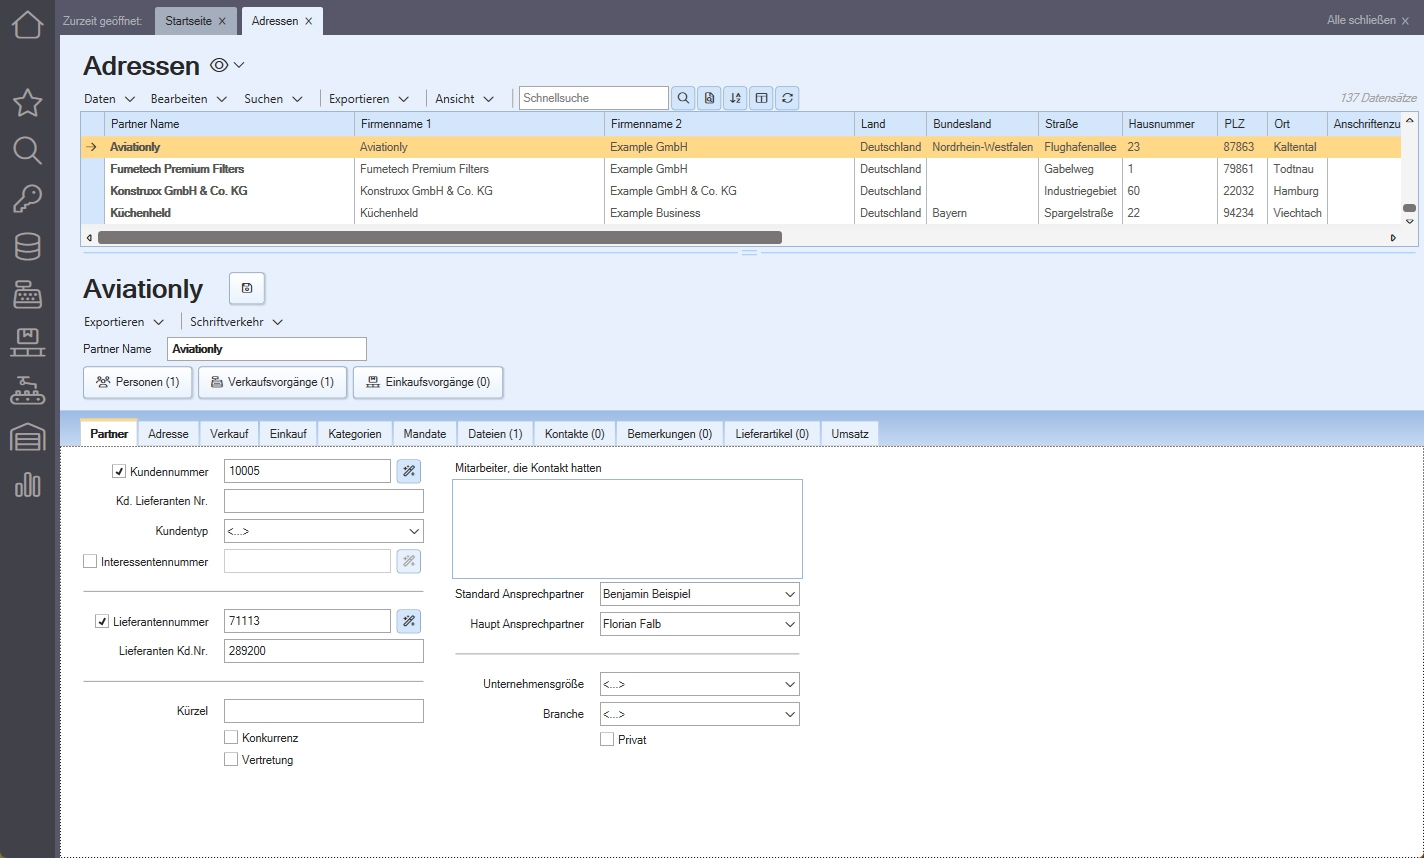Tick the Privat checkbox

(x=607, y=740)
